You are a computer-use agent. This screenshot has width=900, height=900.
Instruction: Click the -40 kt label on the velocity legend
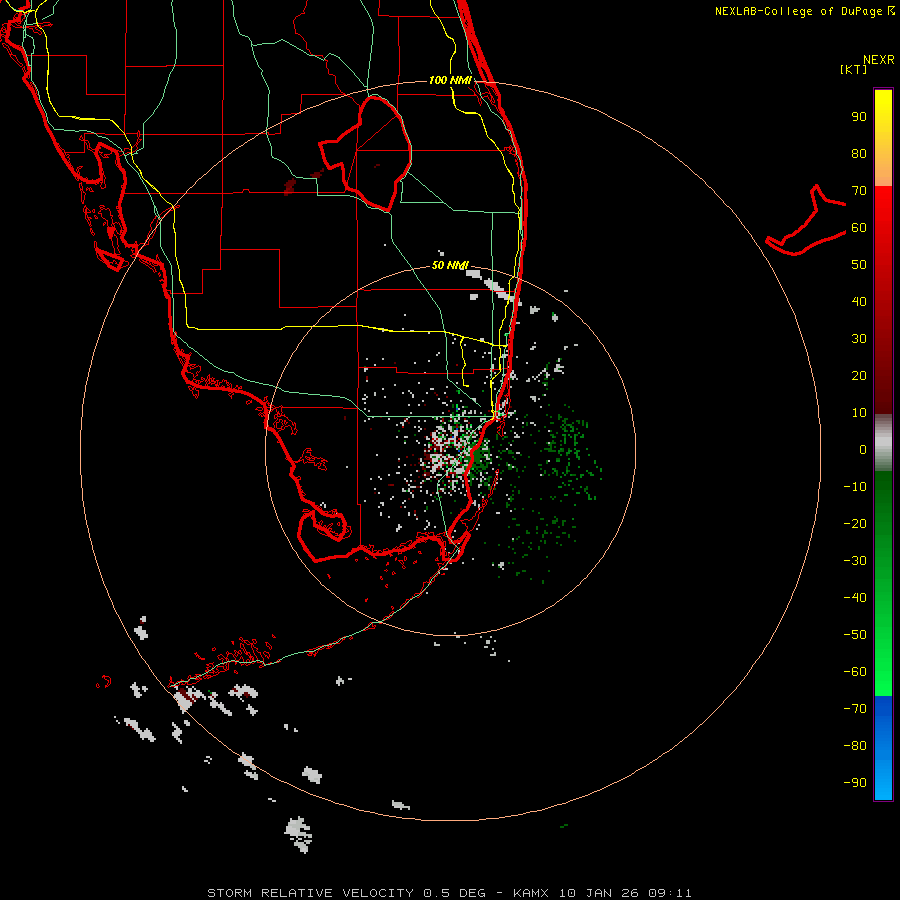(855, 598)
